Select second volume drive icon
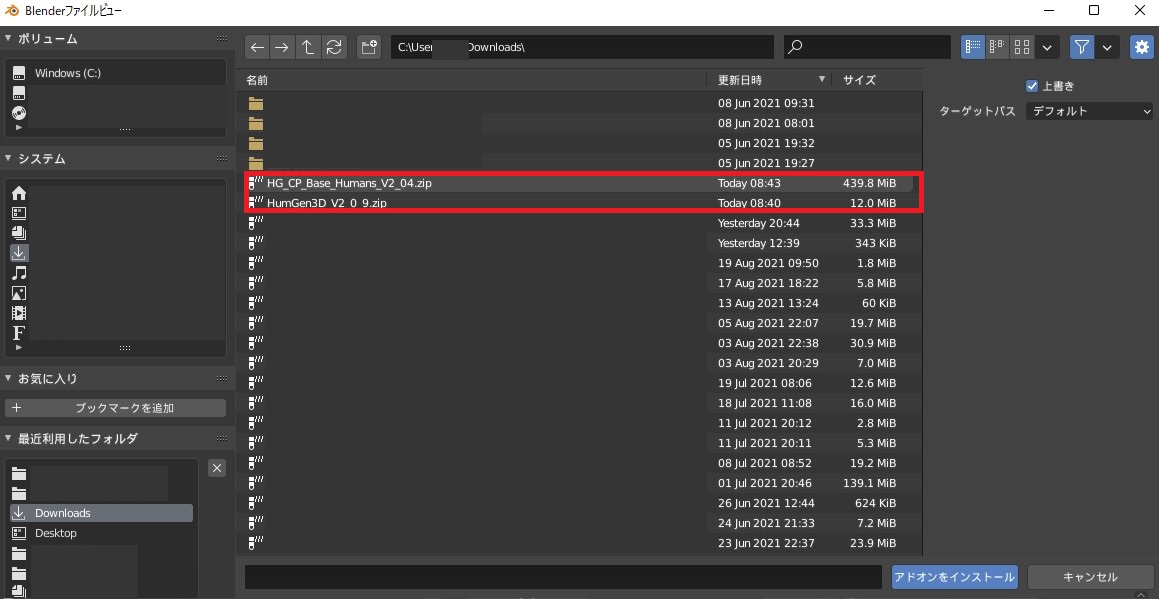 [19, 93]
